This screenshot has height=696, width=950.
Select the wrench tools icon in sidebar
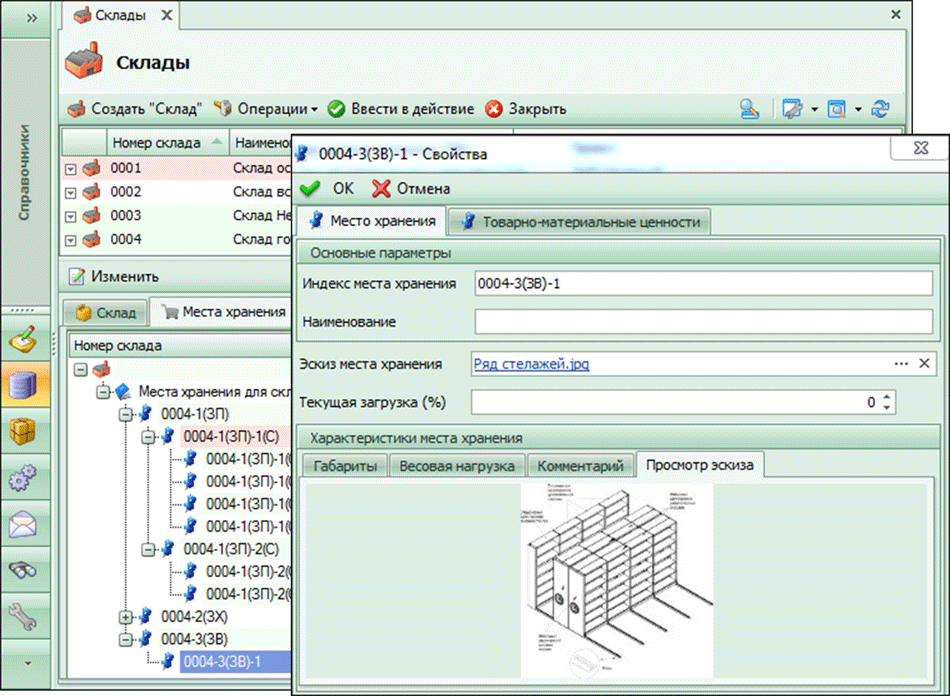[24, 617]
